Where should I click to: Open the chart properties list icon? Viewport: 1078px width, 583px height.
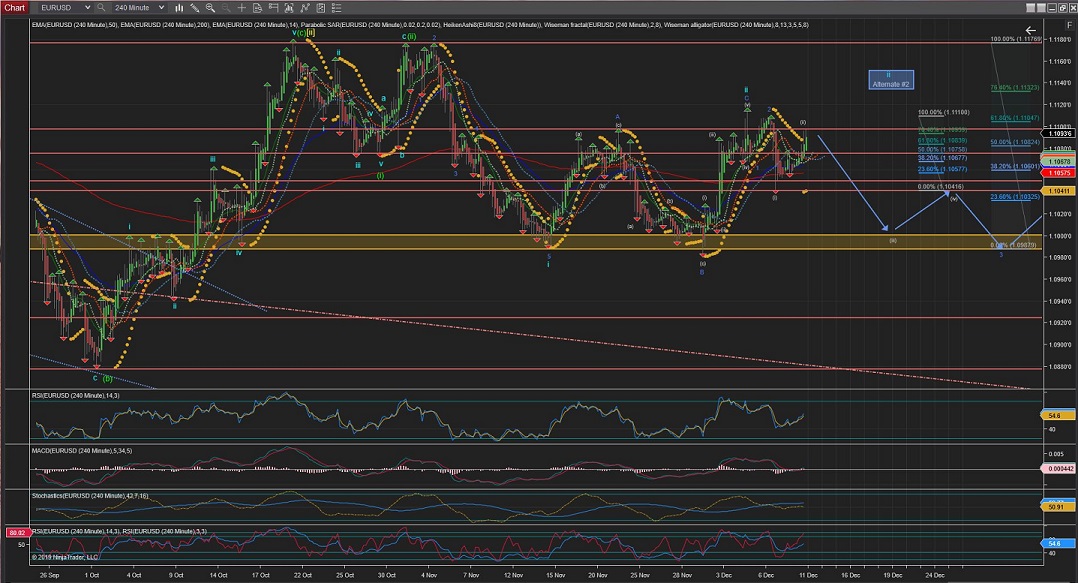[x=336, y=8]
